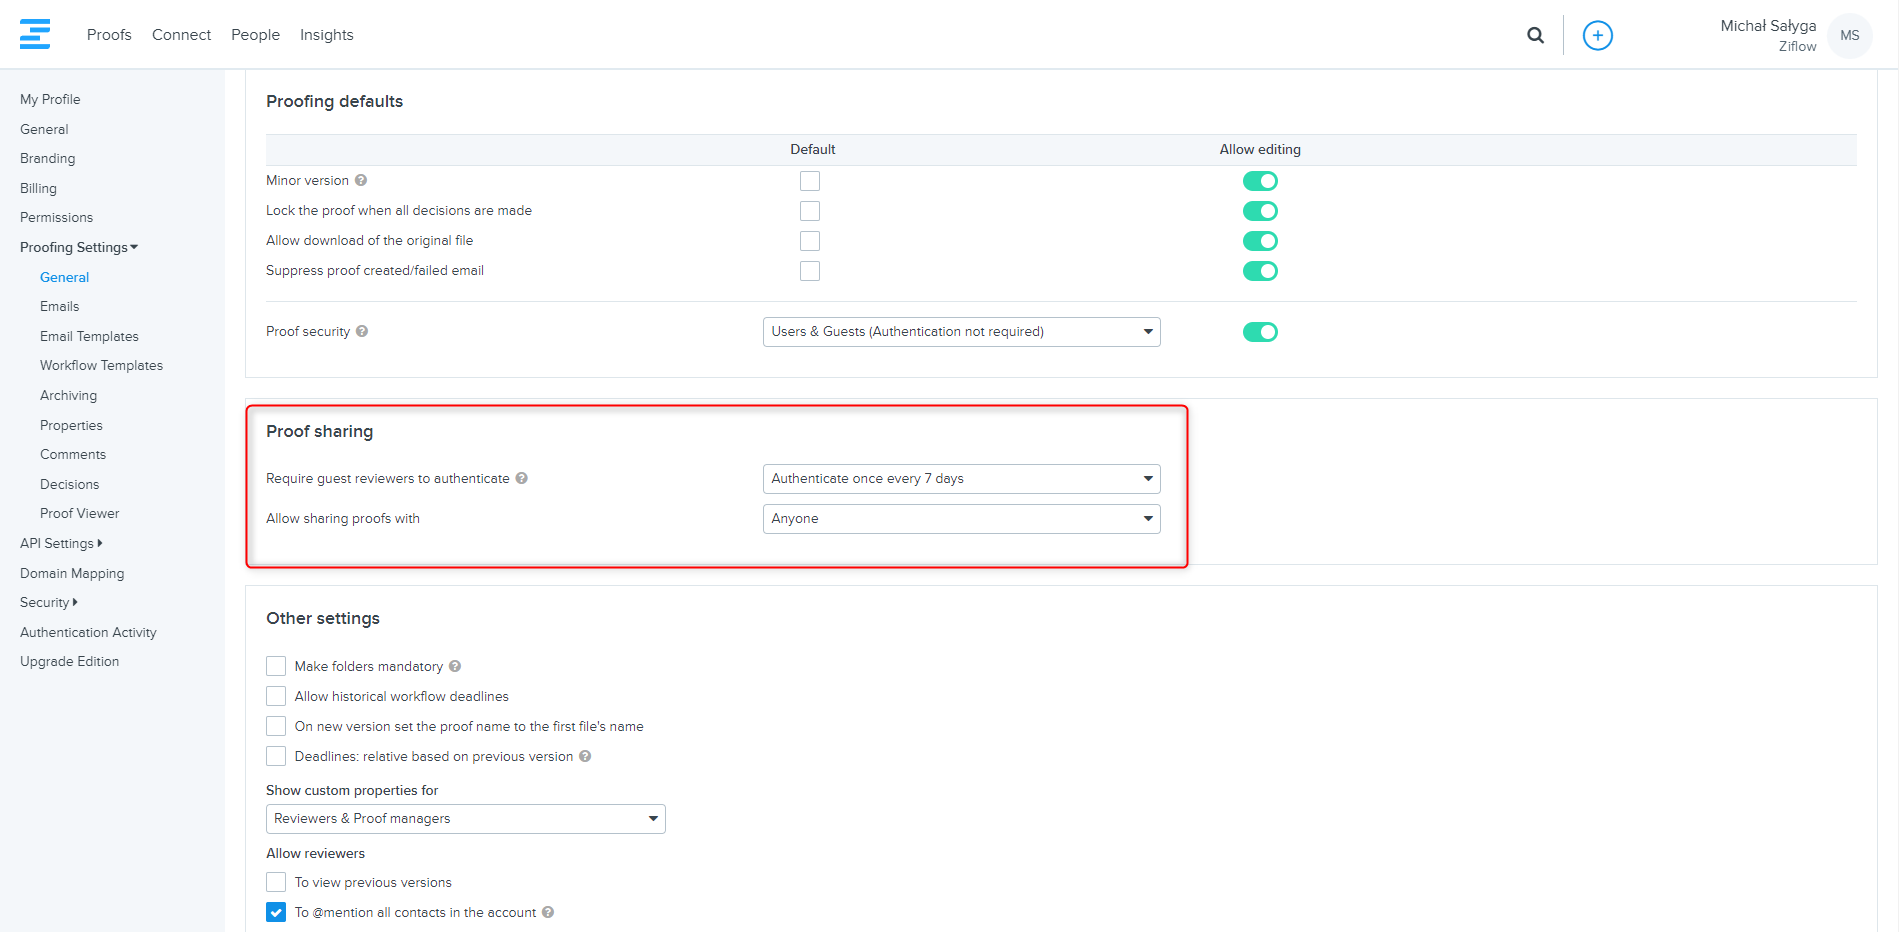Open the search magnifier icon
Viewport: 1899px width, 932px height.
[x=1535, y=36]
